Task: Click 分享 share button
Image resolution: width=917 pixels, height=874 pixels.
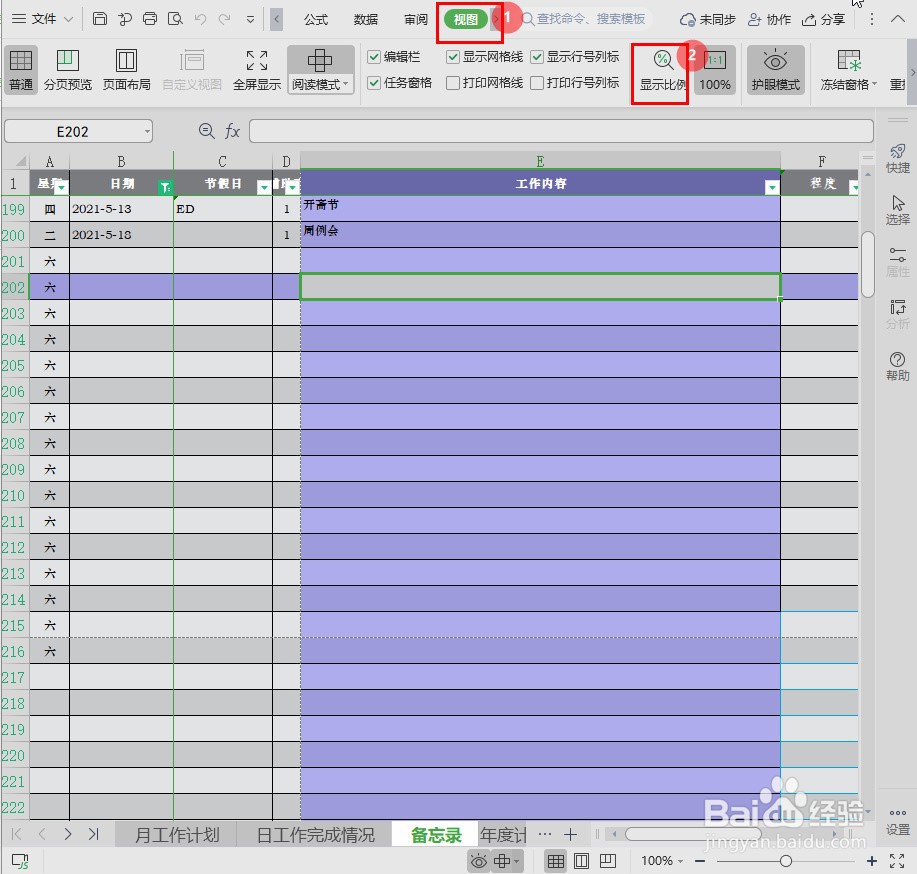Action: tap(823, 19)
